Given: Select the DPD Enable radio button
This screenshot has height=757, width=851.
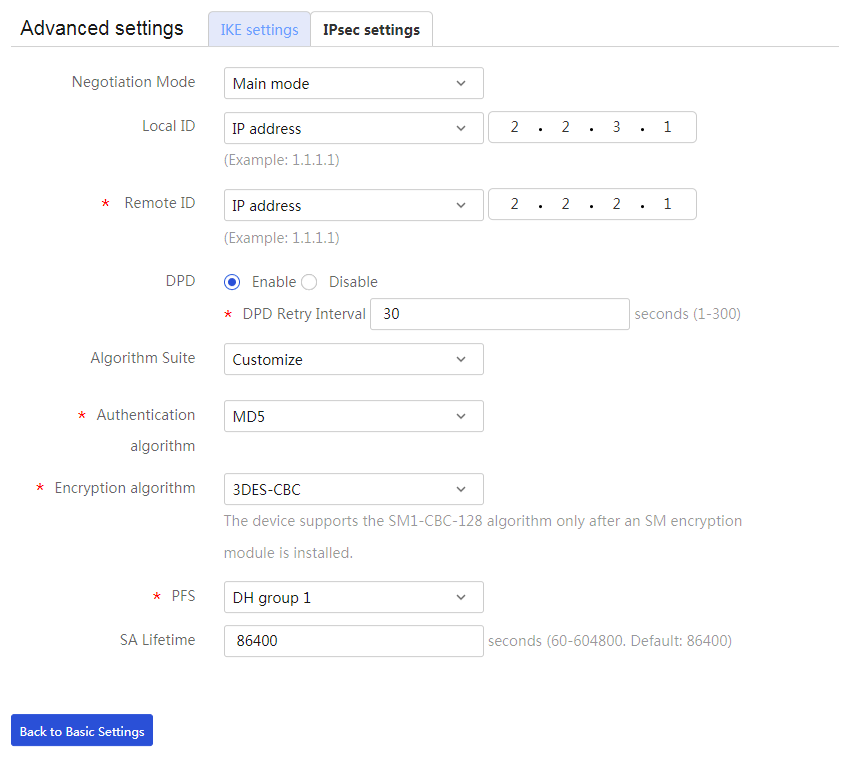Looking at the screenshot, I should tap(232, 282).
